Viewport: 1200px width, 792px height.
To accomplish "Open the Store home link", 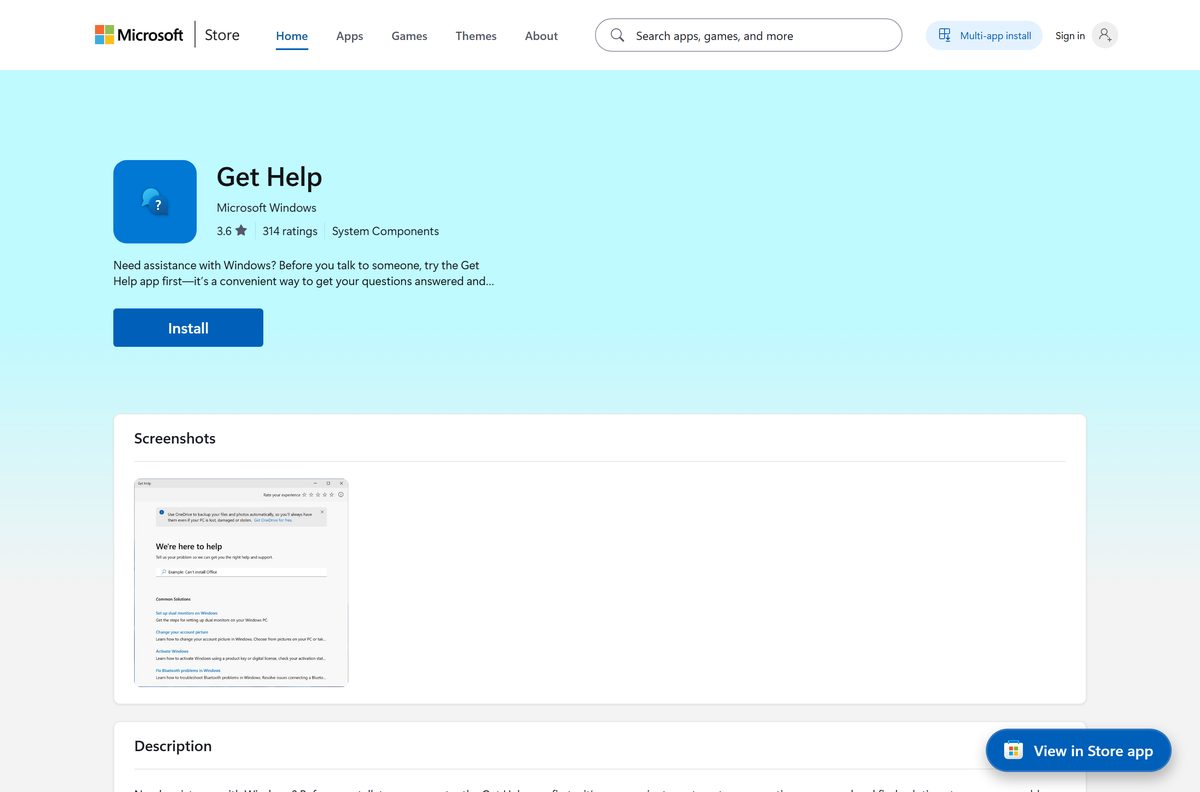I will click(222, 35).
